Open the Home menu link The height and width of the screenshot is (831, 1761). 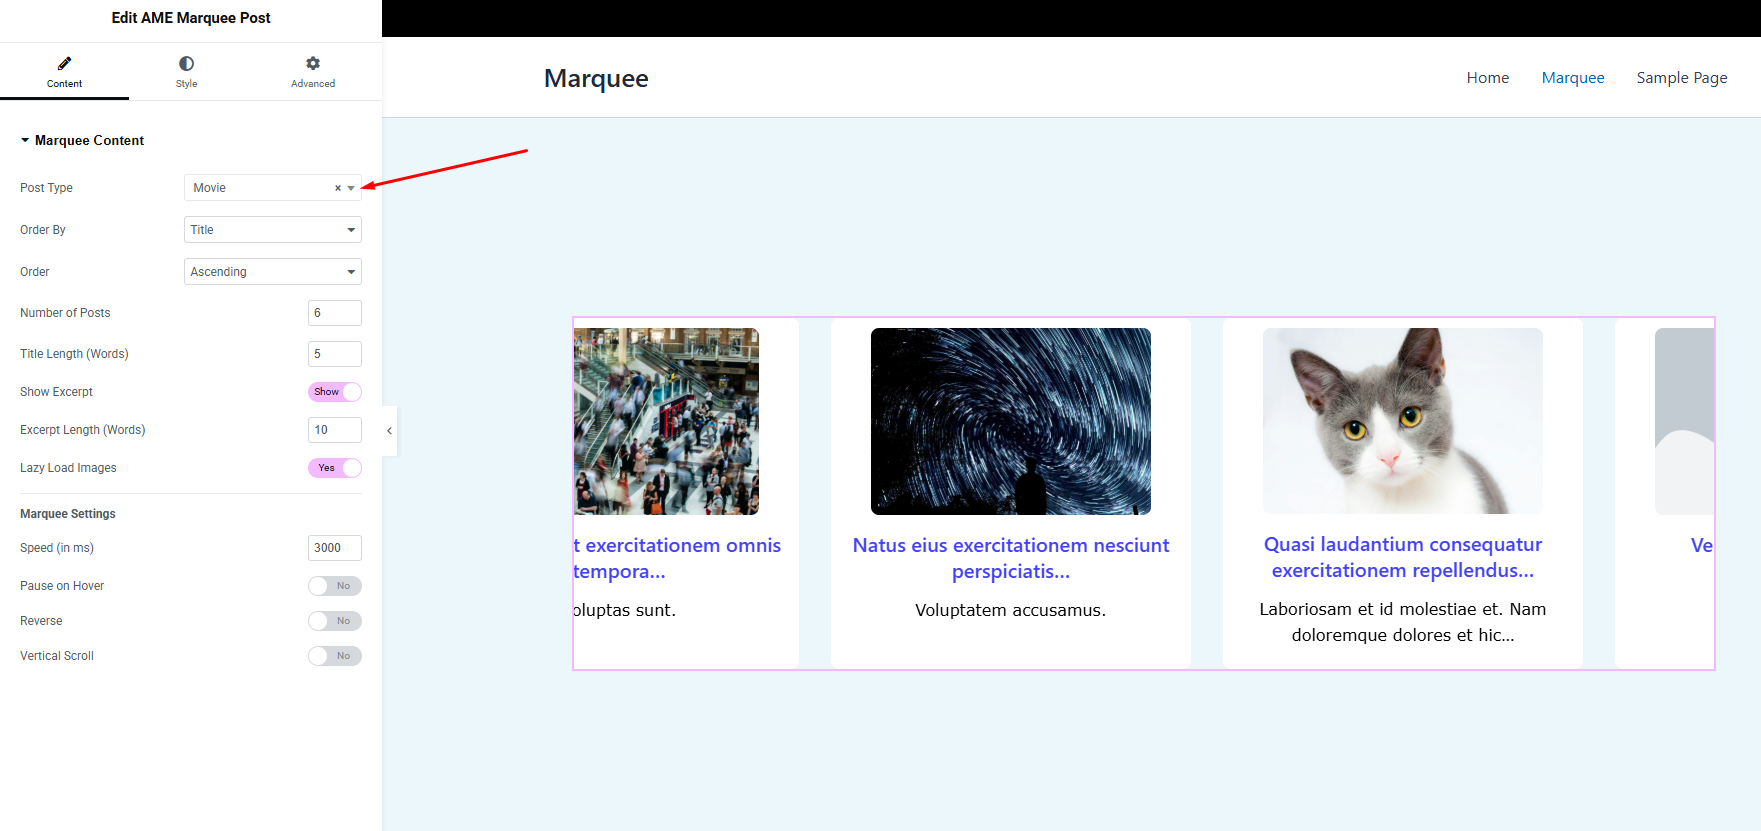tap(1488, 78)
